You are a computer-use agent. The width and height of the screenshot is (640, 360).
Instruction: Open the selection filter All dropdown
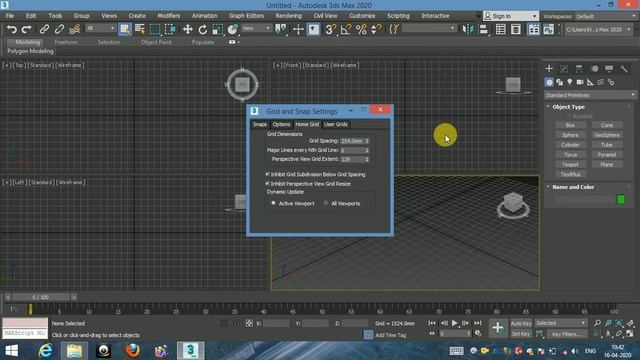pos(100,28)
